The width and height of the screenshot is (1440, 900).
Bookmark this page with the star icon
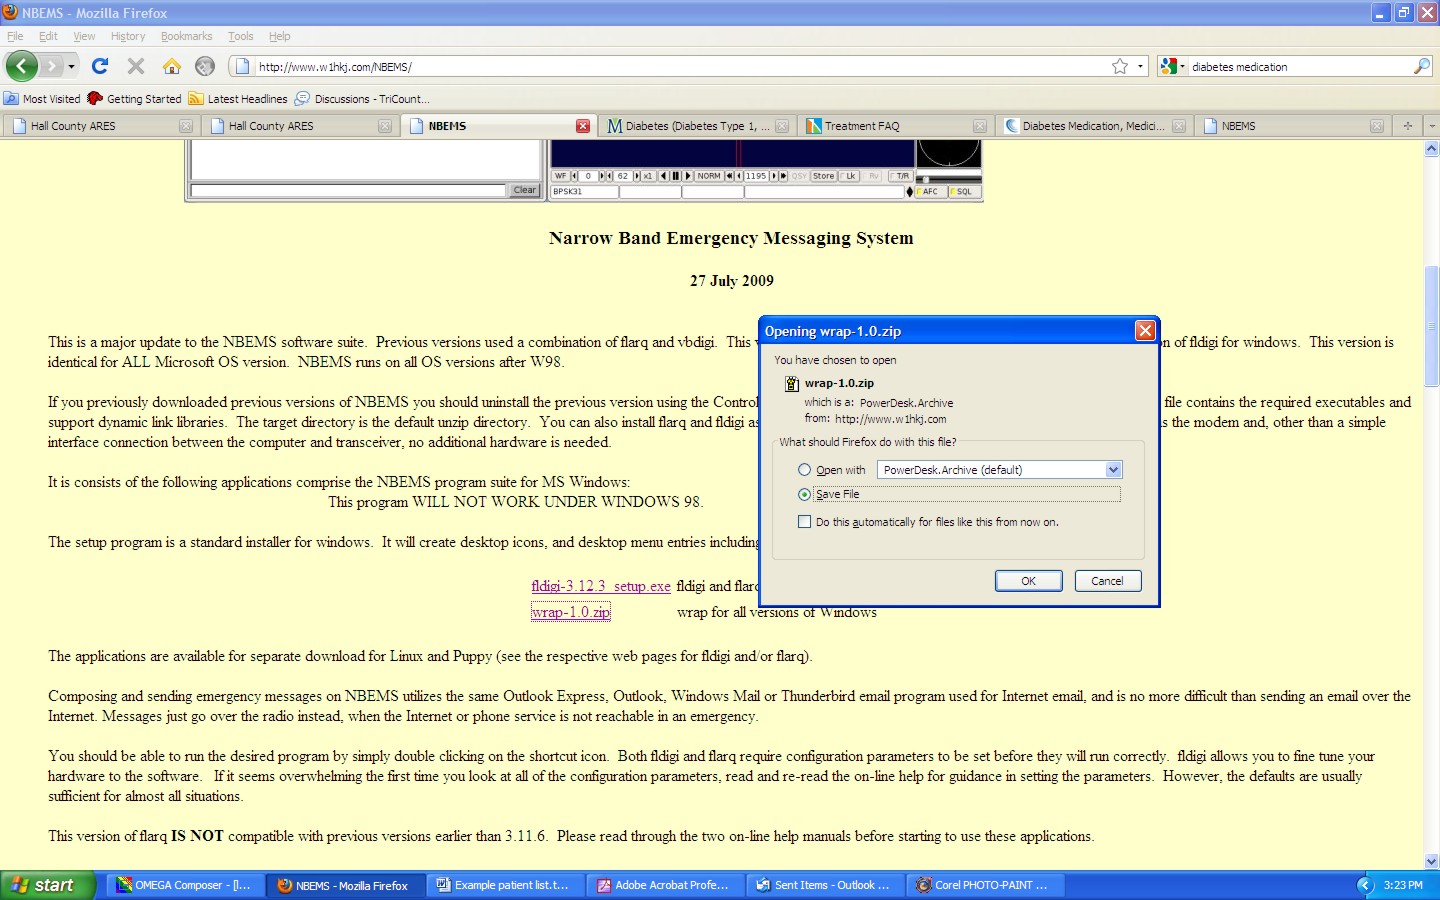click(1120, 66)
